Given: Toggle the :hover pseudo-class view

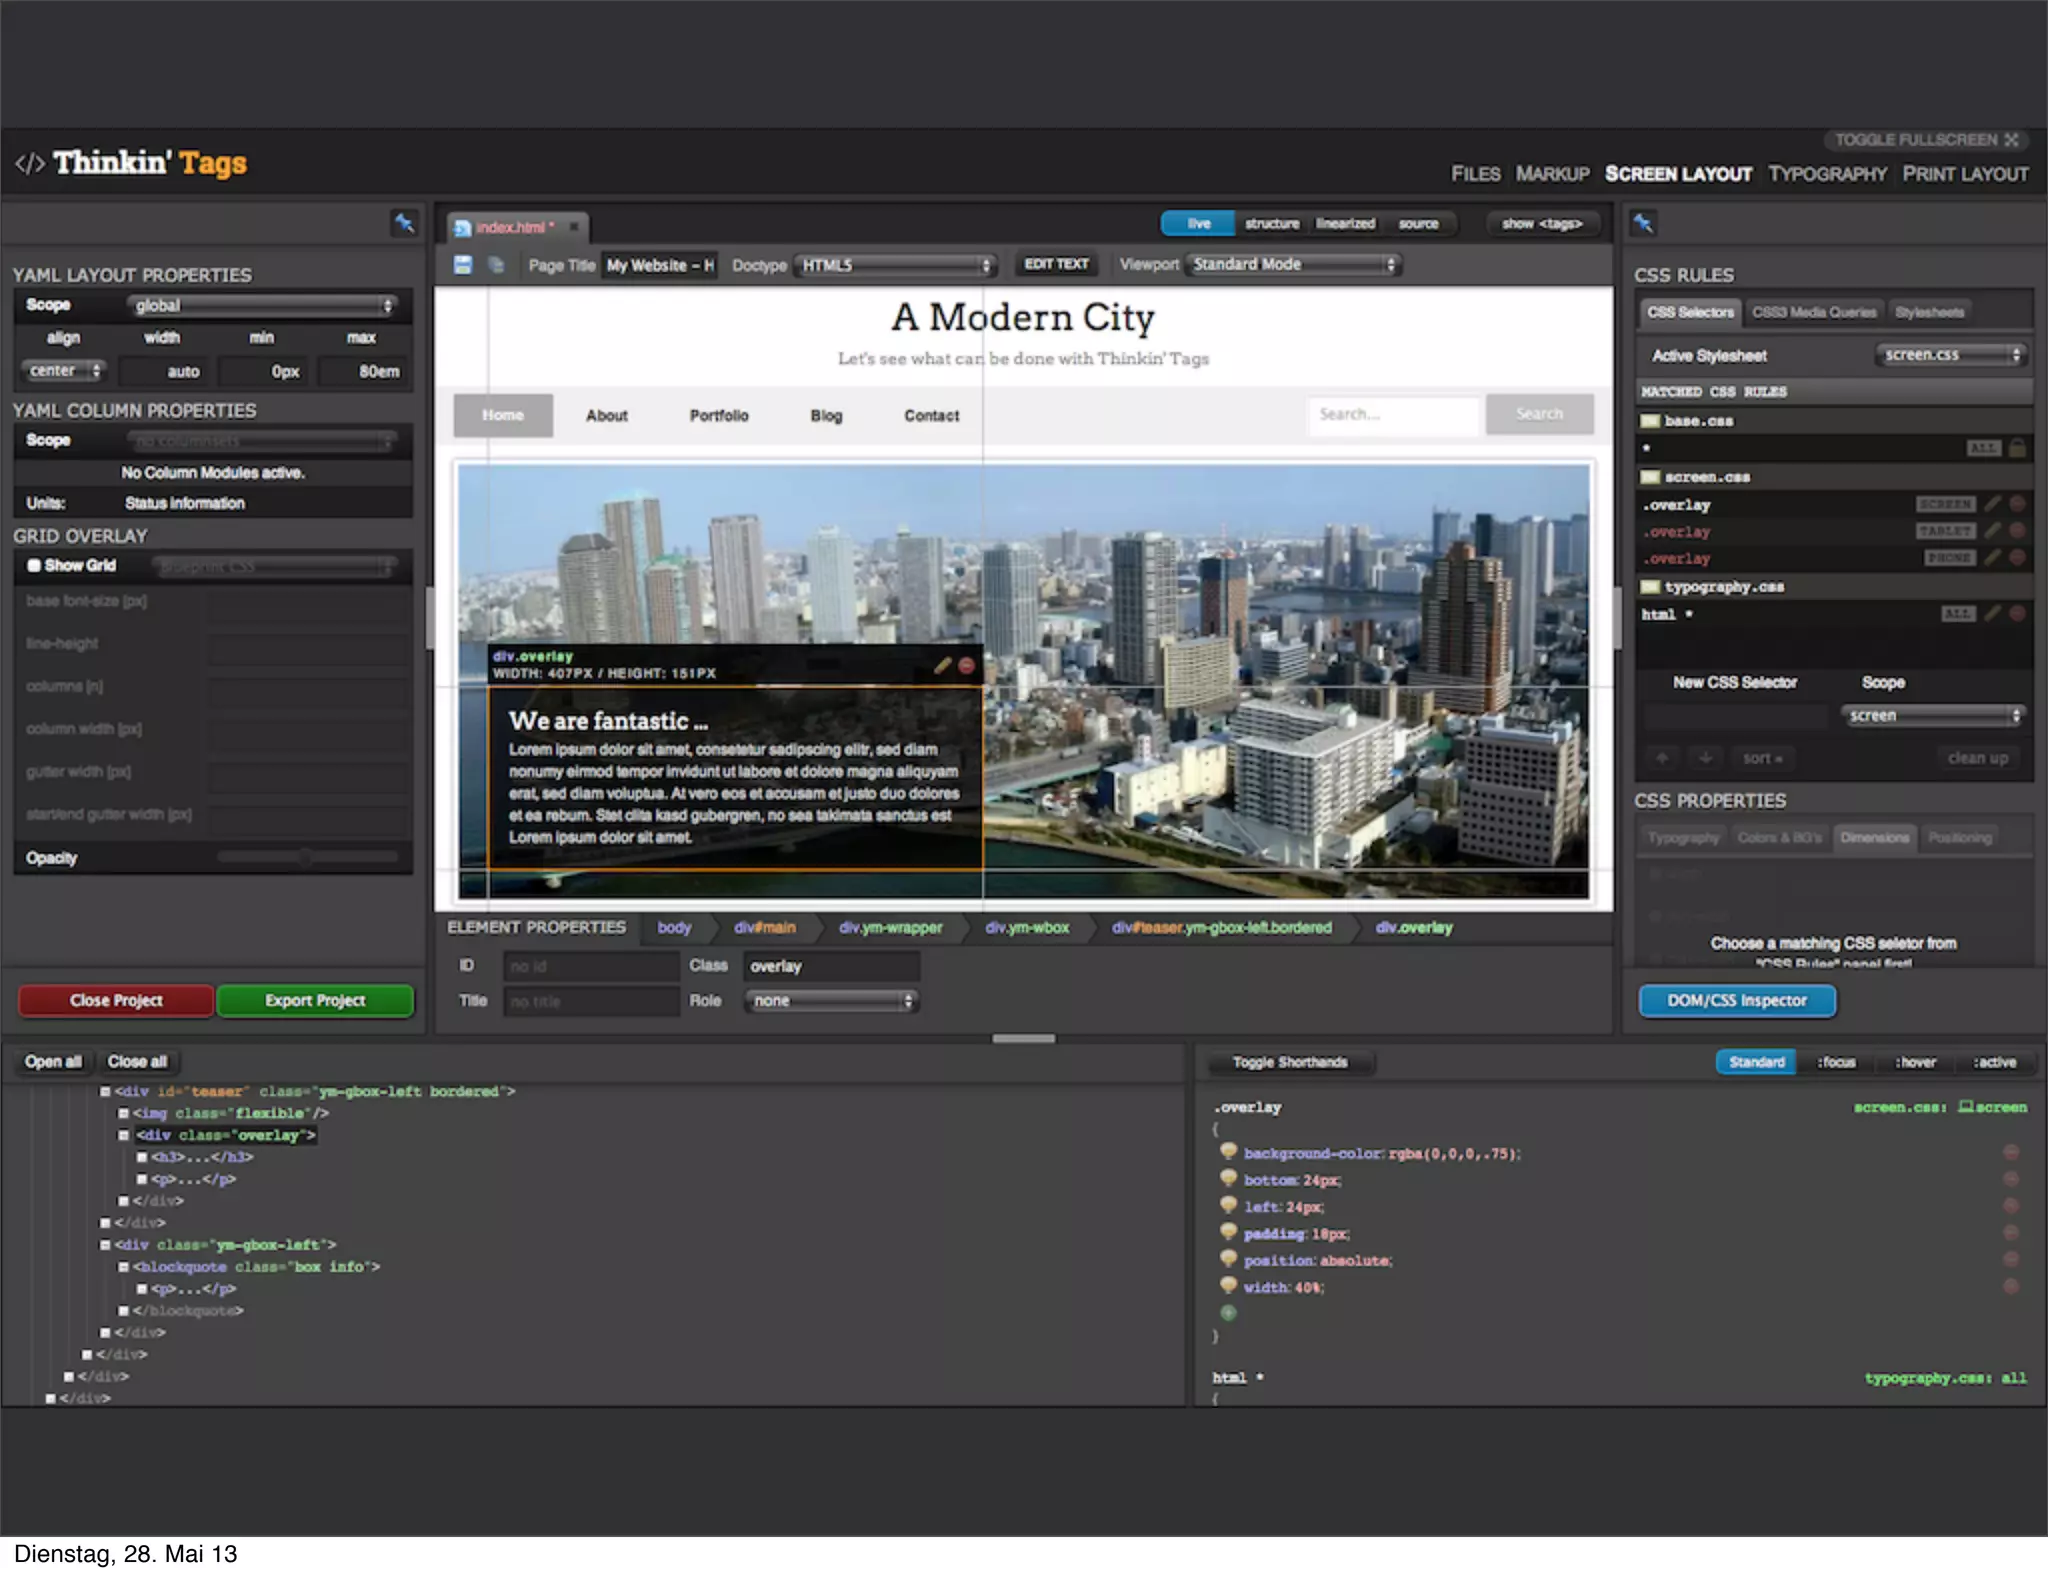Looking at the screenshot, I should tap(1915, 1062).
